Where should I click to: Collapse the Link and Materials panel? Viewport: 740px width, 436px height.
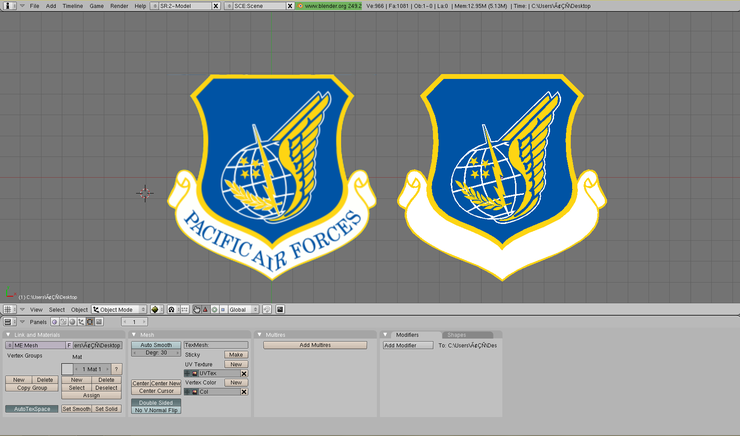(8, 335)
